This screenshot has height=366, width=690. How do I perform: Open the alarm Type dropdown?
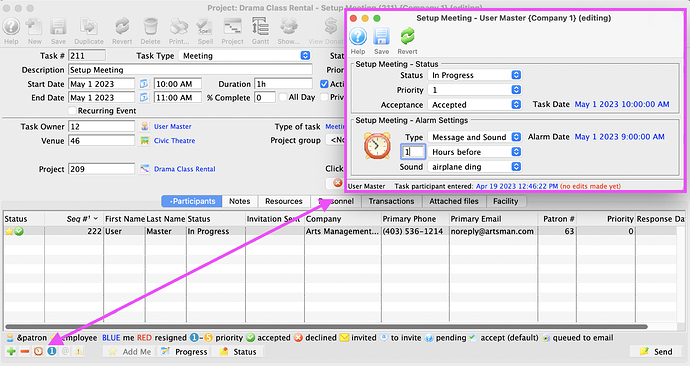[474, 137]
